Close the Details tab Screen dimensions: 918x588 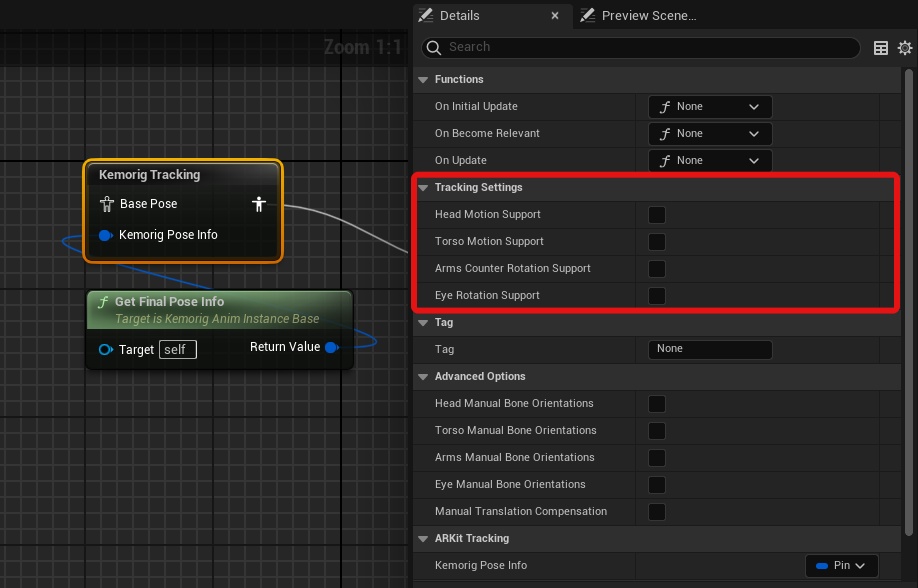555,16
